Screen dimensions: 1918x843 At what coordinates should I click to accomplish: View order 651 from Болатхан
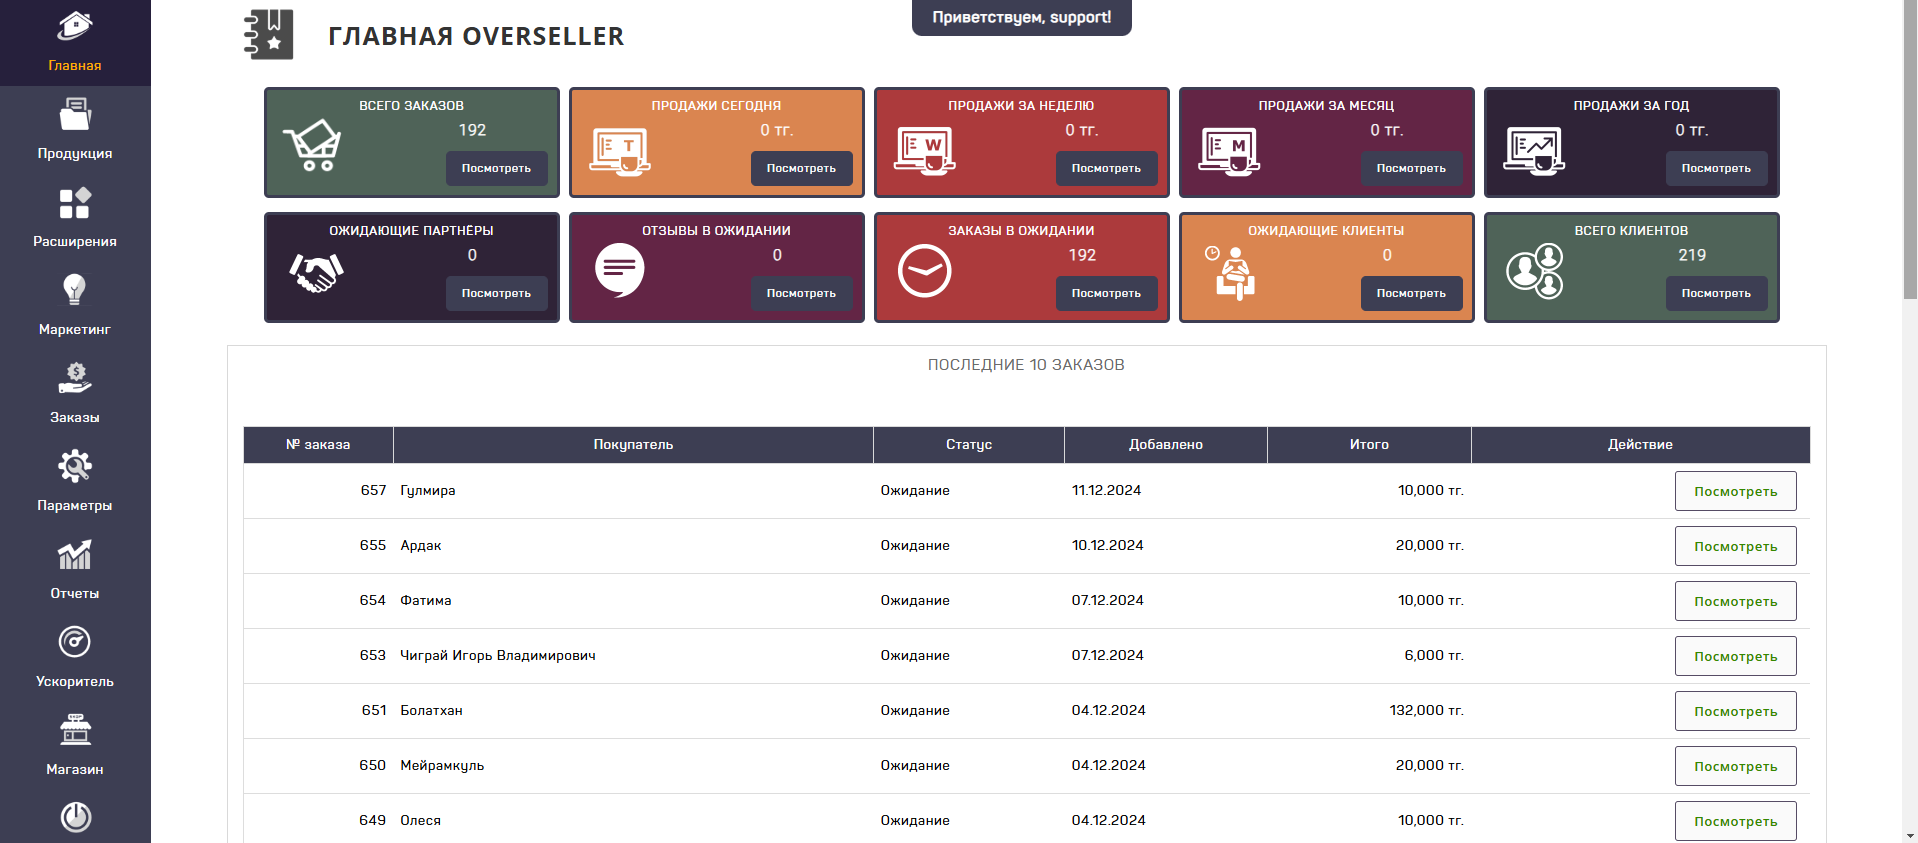pyautogui.click(x=1735, y=711)
